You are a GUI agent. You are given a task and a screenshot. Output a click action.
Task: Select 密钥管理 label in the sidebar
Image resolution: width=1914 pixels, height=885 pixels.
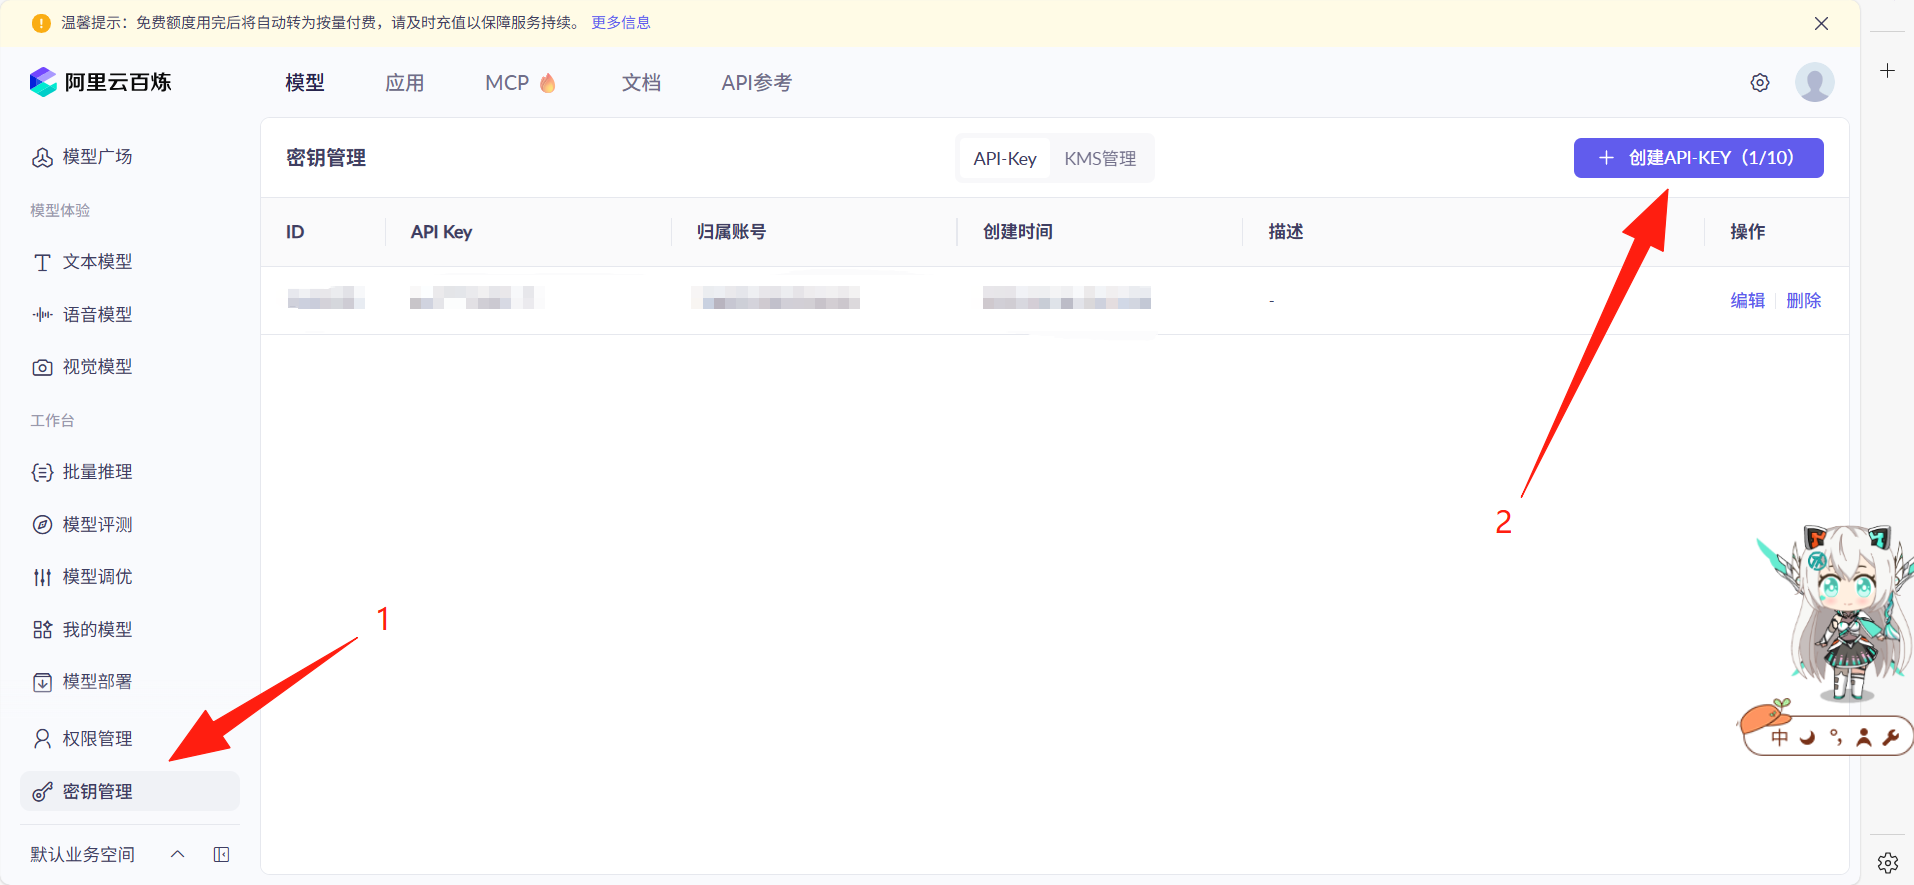pyautogui.click(x=97, y=792)
